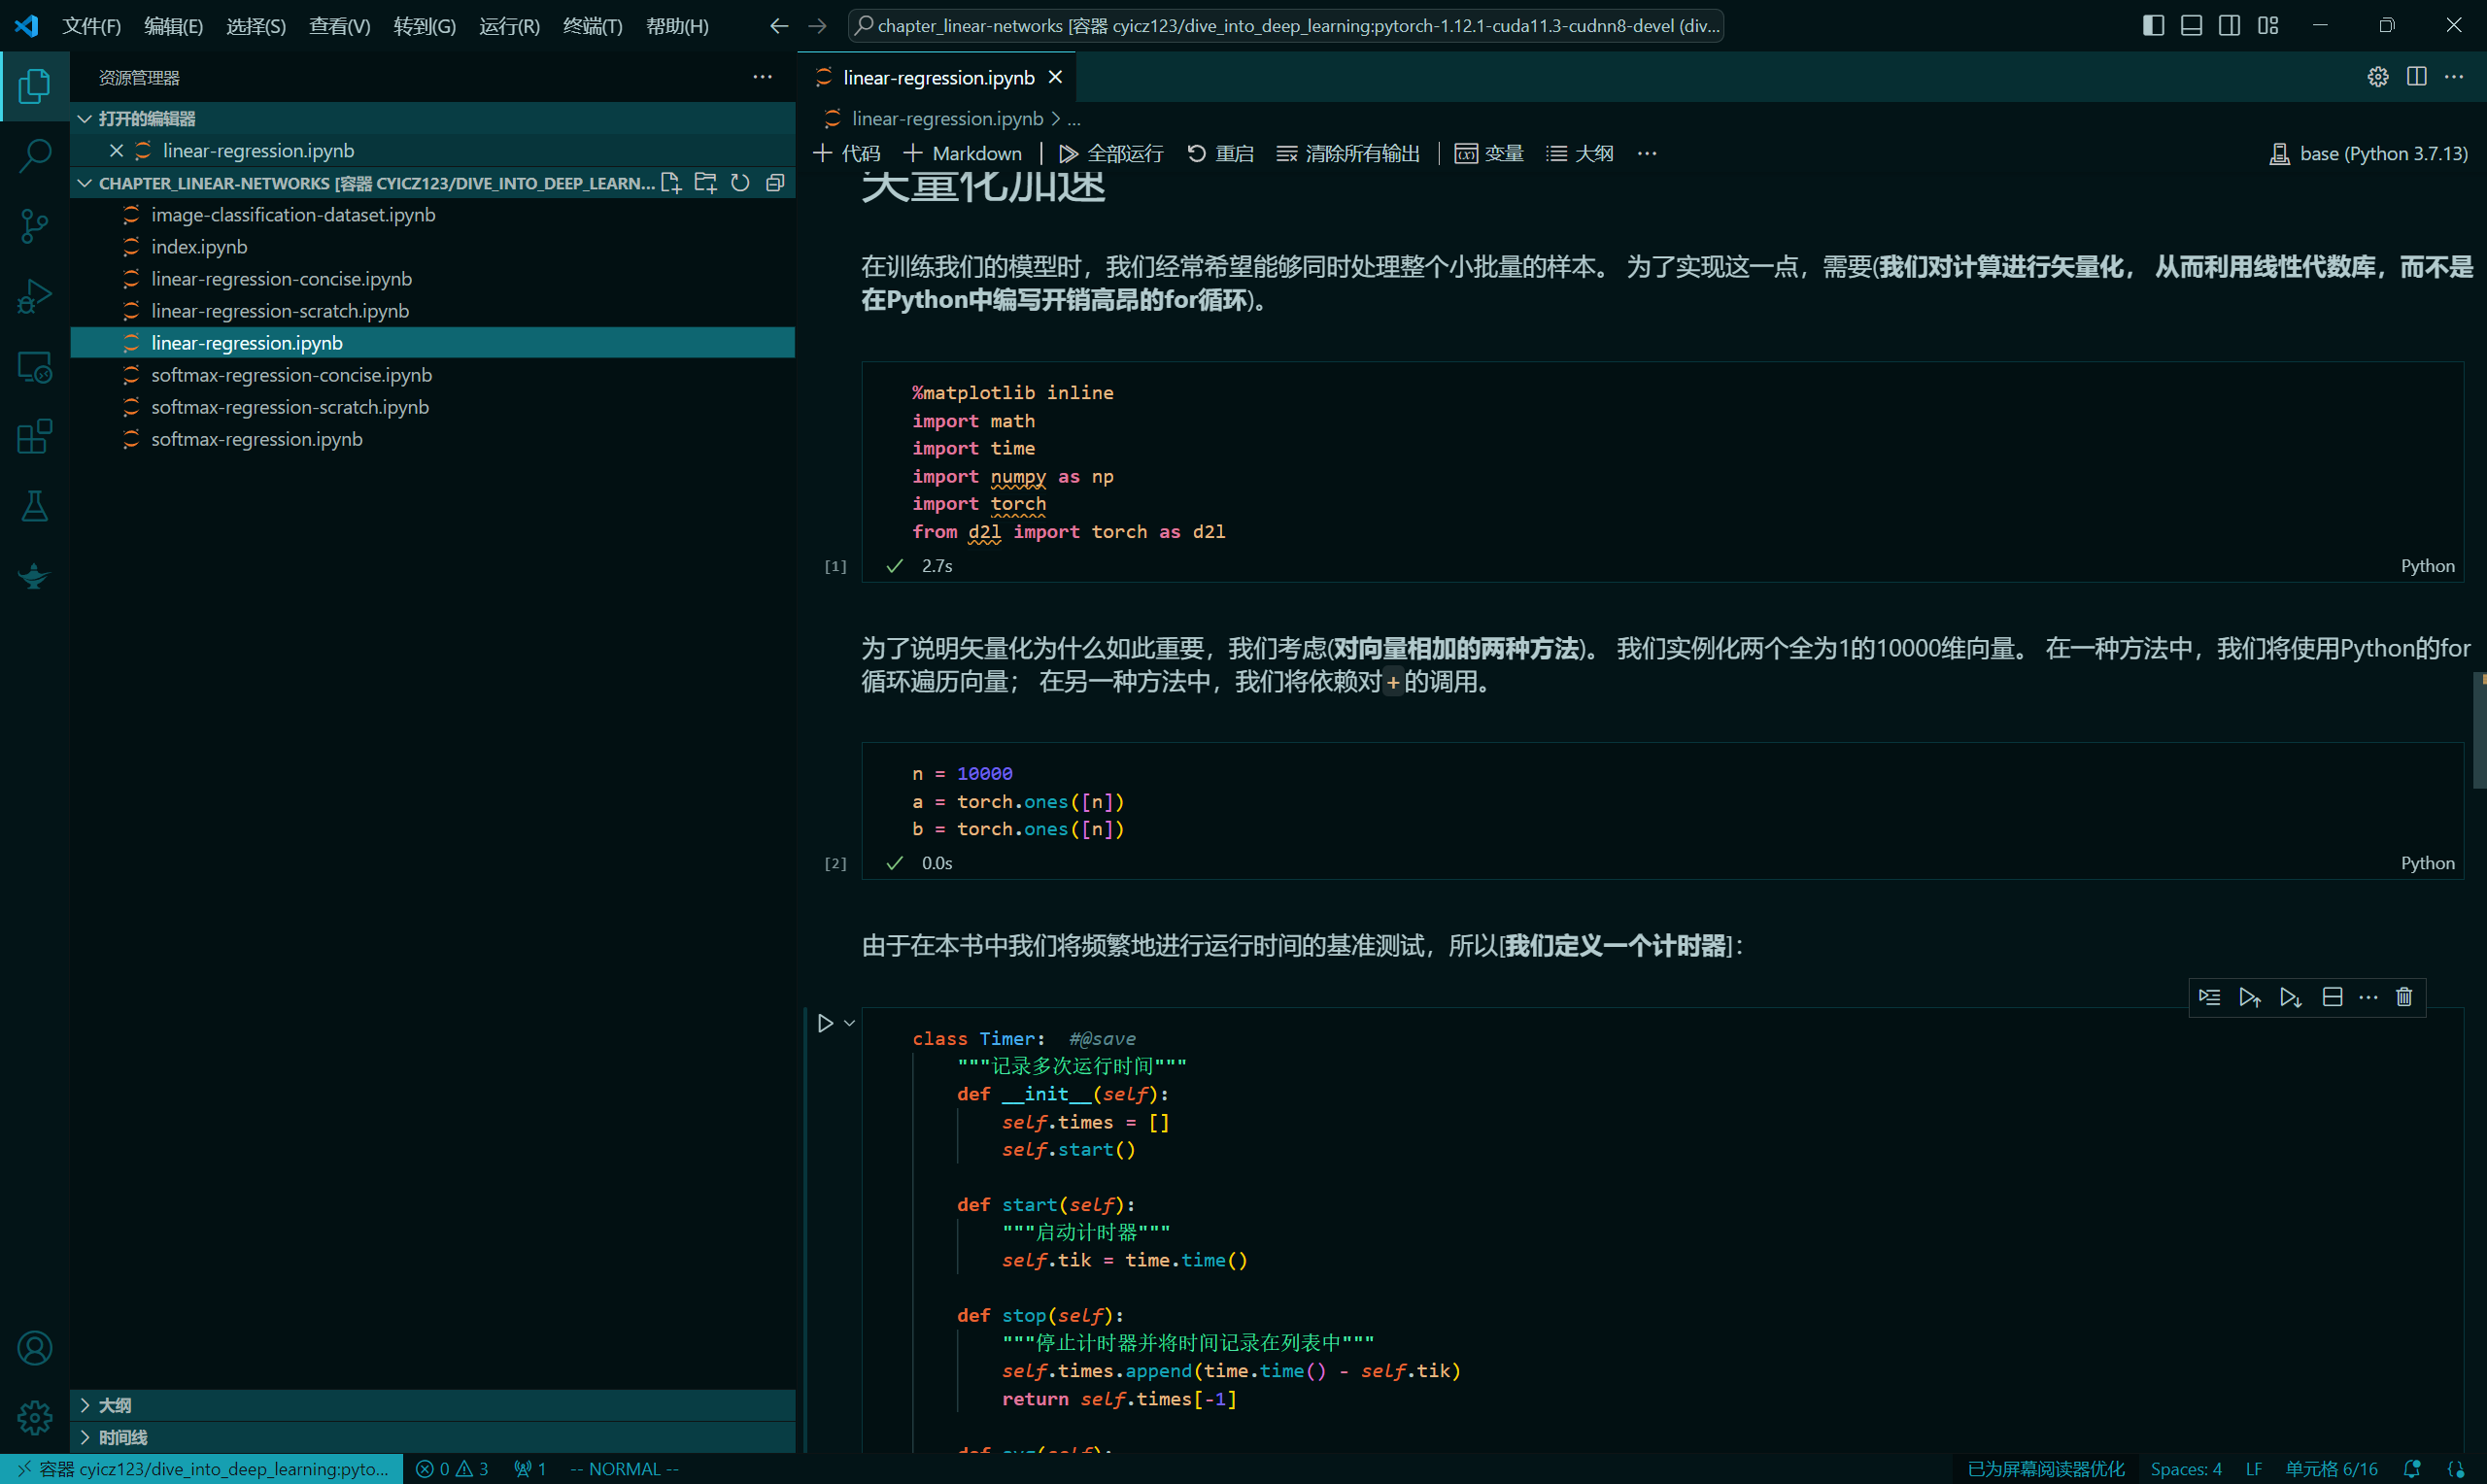This screenshot has height=1484, width=2487.
Task: Open the 运行(R) menu
Action: [x=508, y=26]
